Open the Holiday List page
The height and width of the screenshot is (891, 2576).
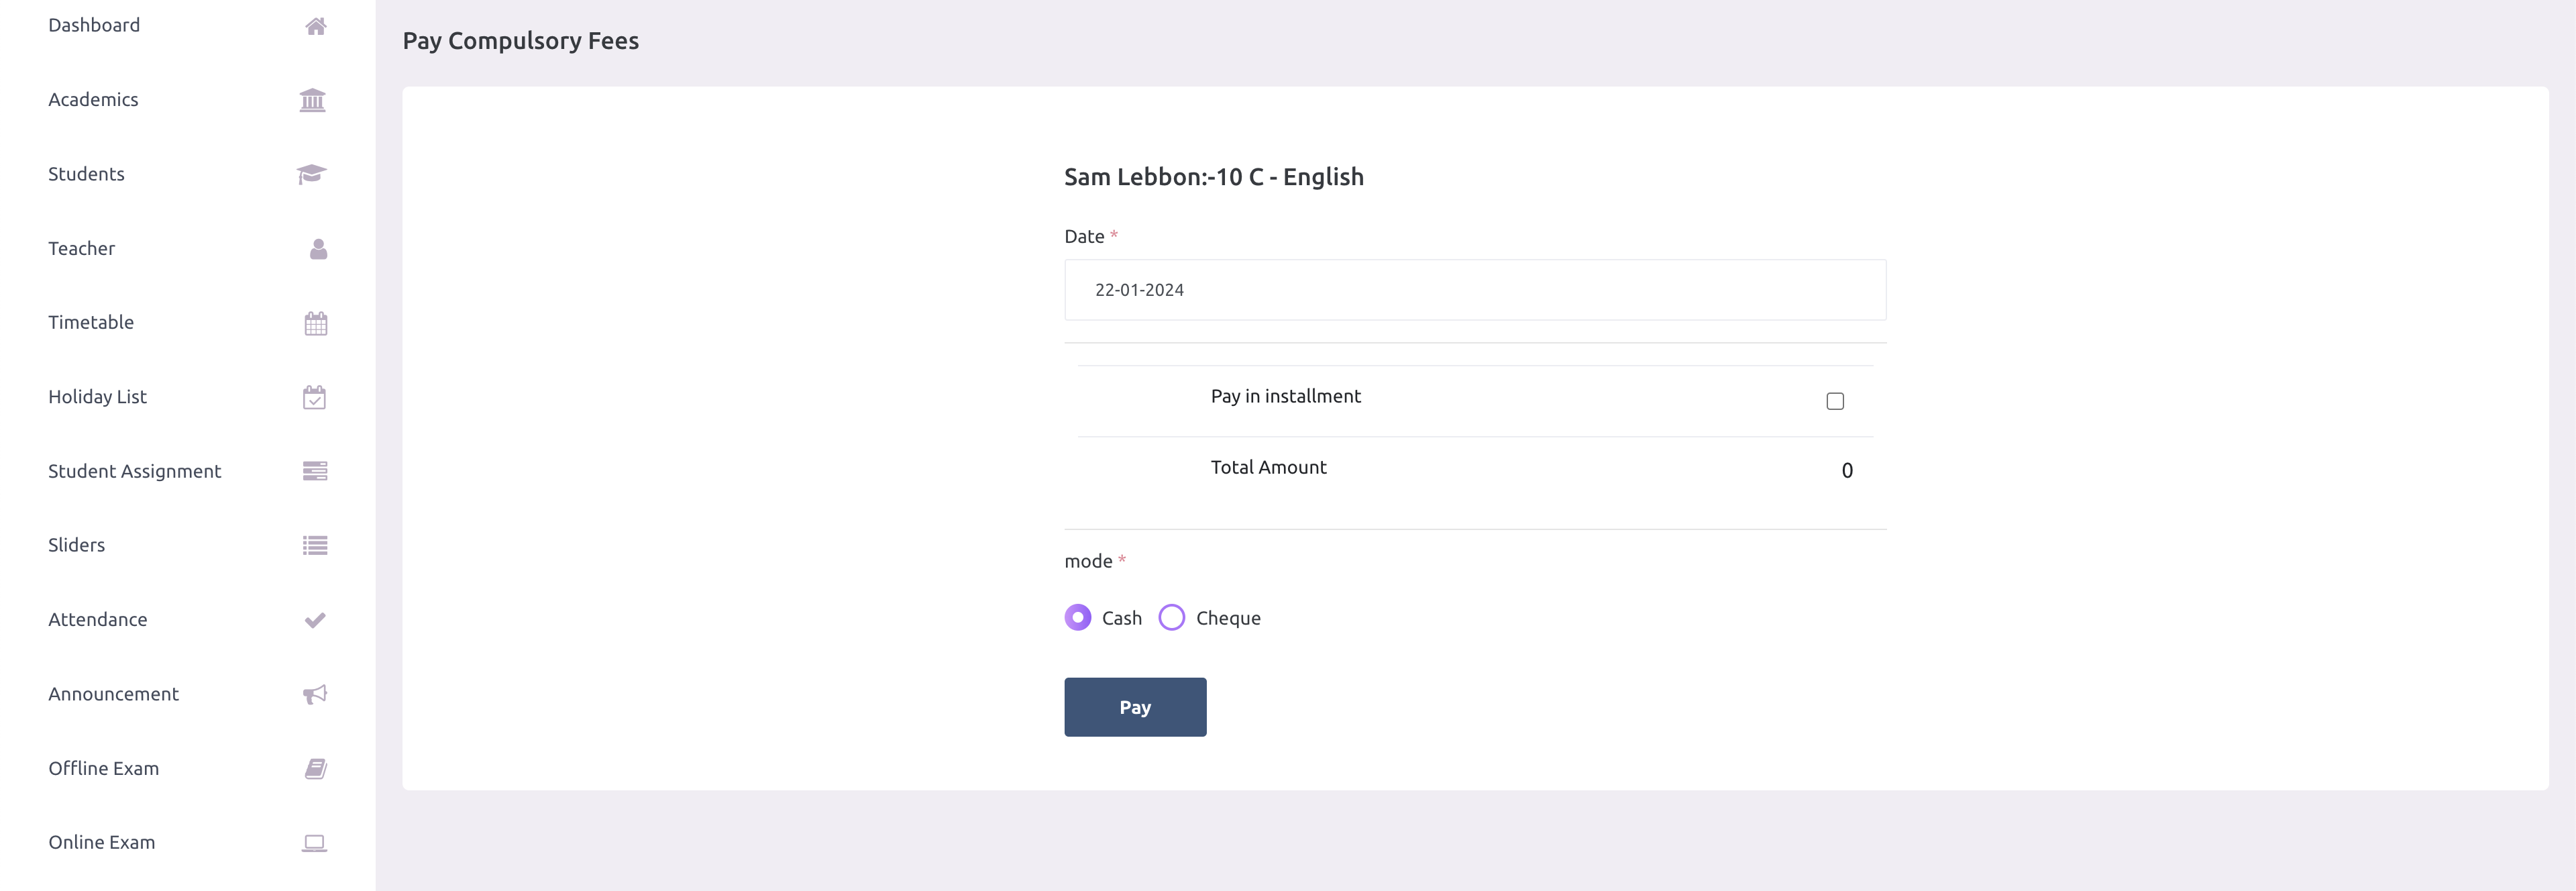click(97, 396)
